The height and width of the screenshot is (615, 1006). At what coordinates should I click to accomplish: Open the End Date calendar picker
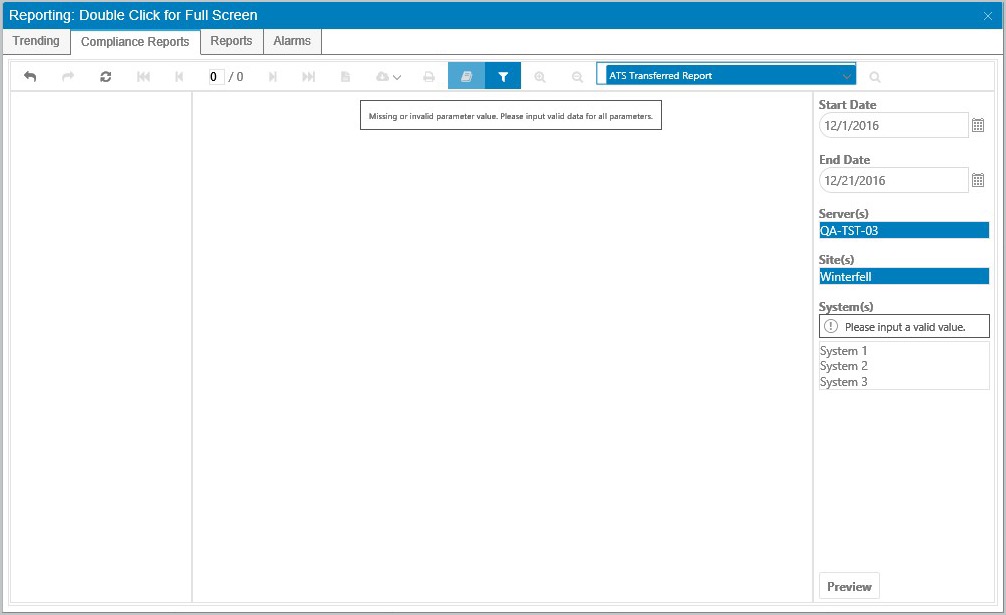[x=978, y=180]
